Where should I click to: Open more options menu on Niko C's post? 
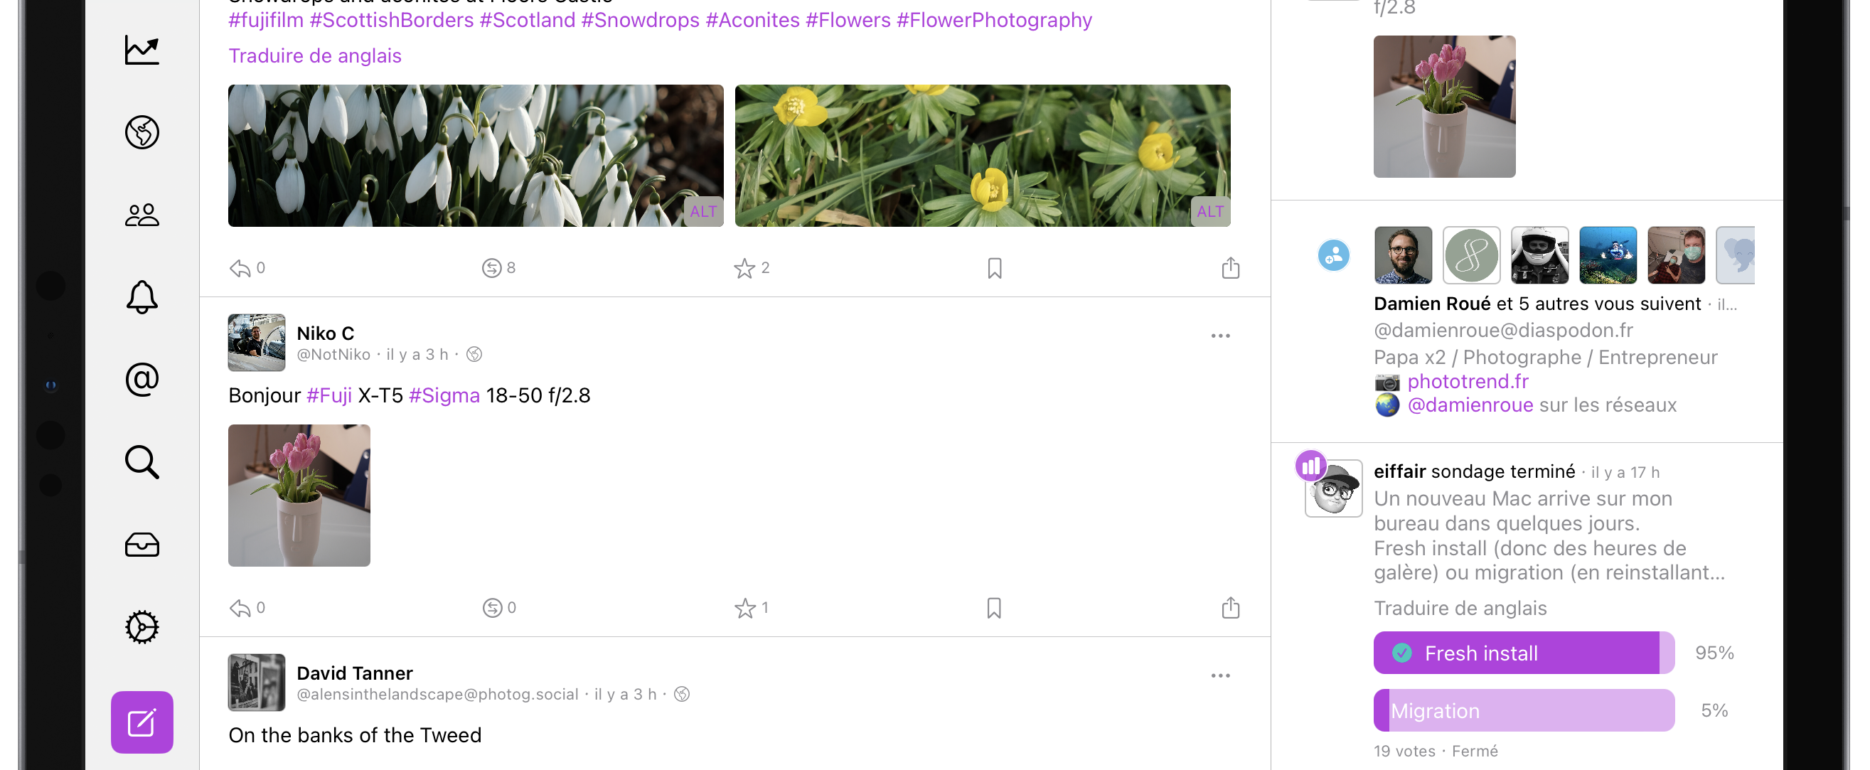pos(1220,336)
